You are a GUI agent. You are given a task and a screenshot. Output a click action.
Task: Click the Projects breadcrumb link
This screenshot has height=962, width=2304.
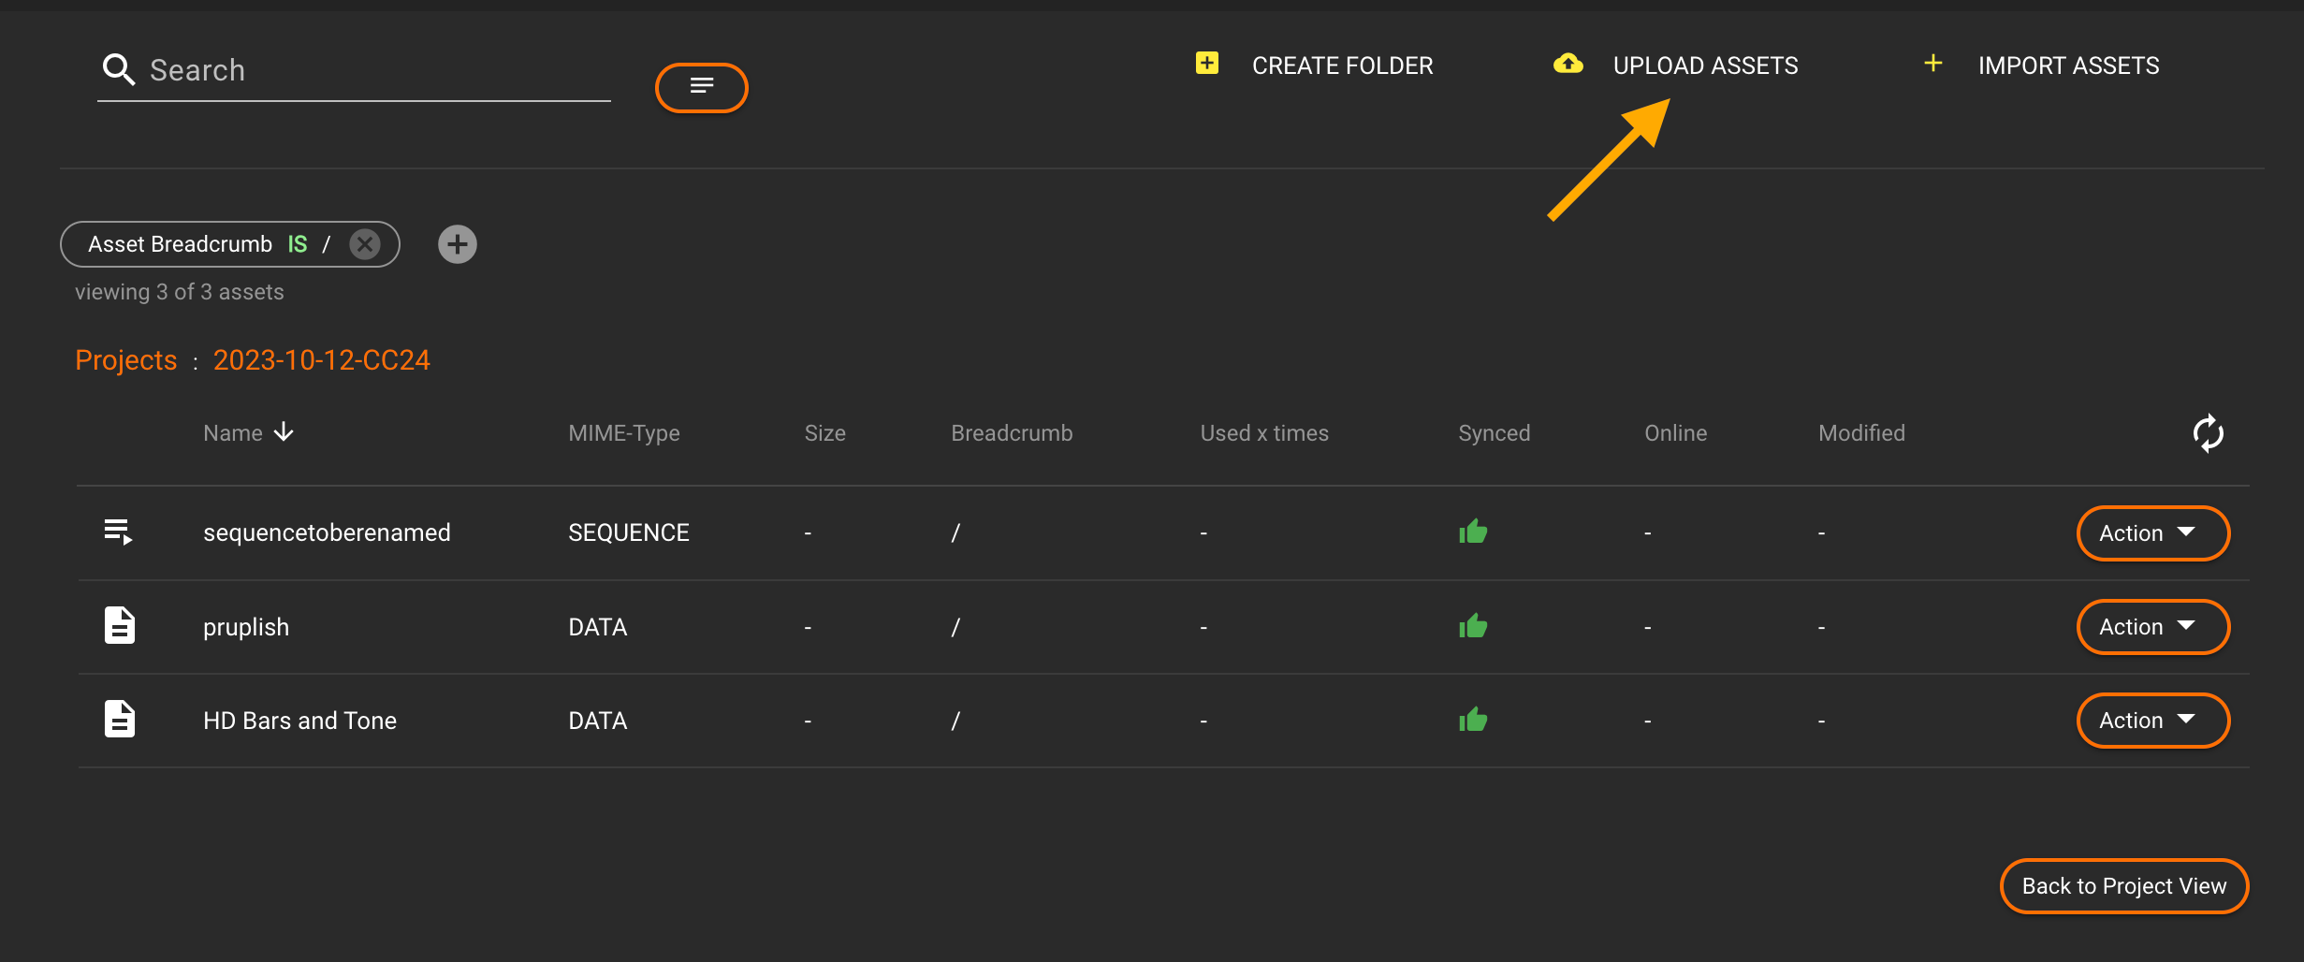tap(126, 360)
